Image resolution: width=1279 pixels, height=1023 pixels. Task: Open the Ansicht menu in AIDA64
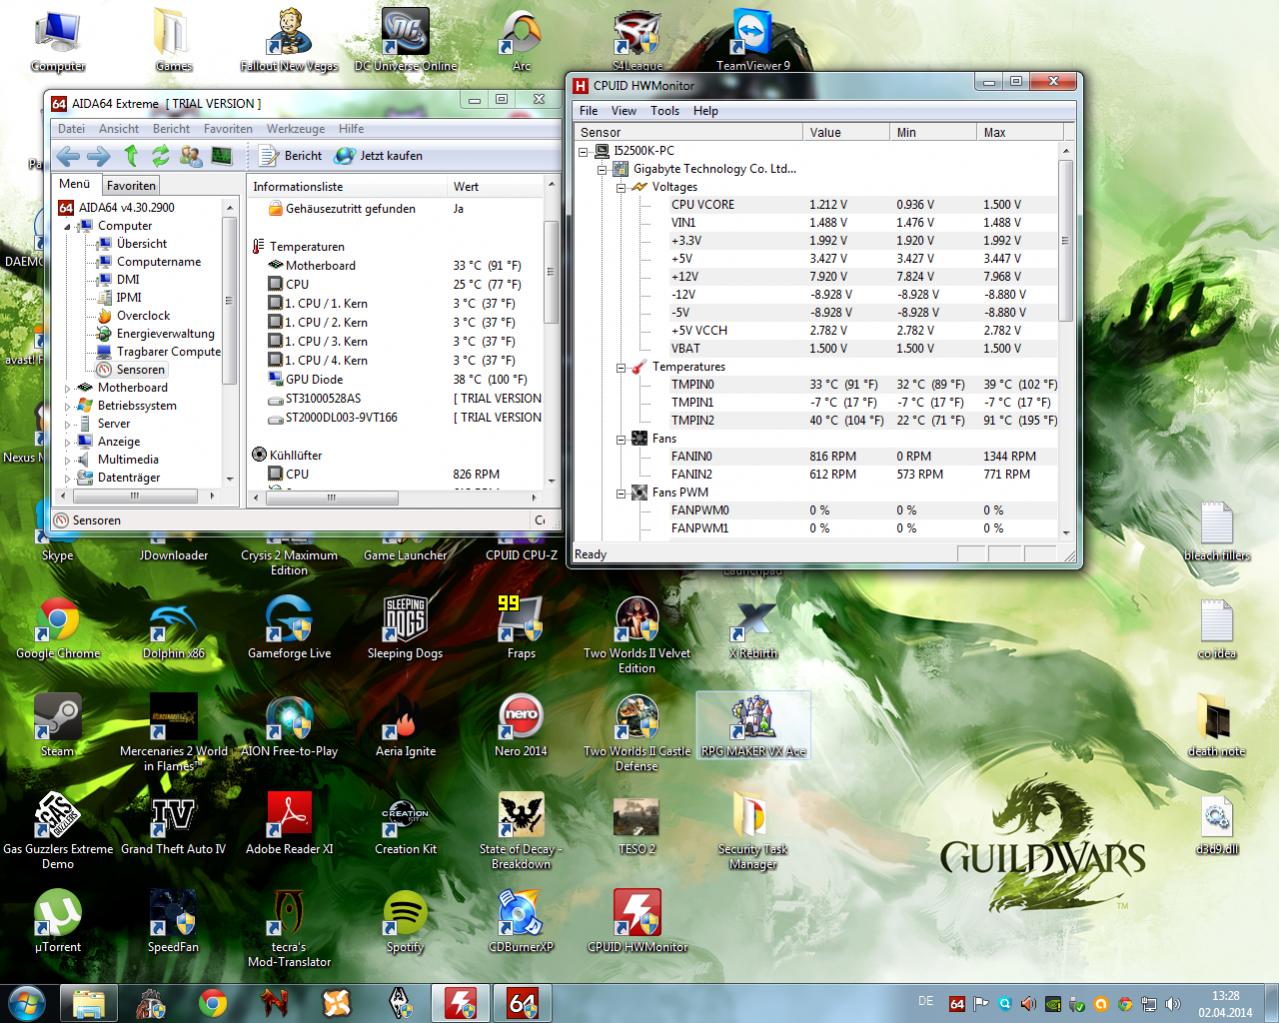click(119, 129)
